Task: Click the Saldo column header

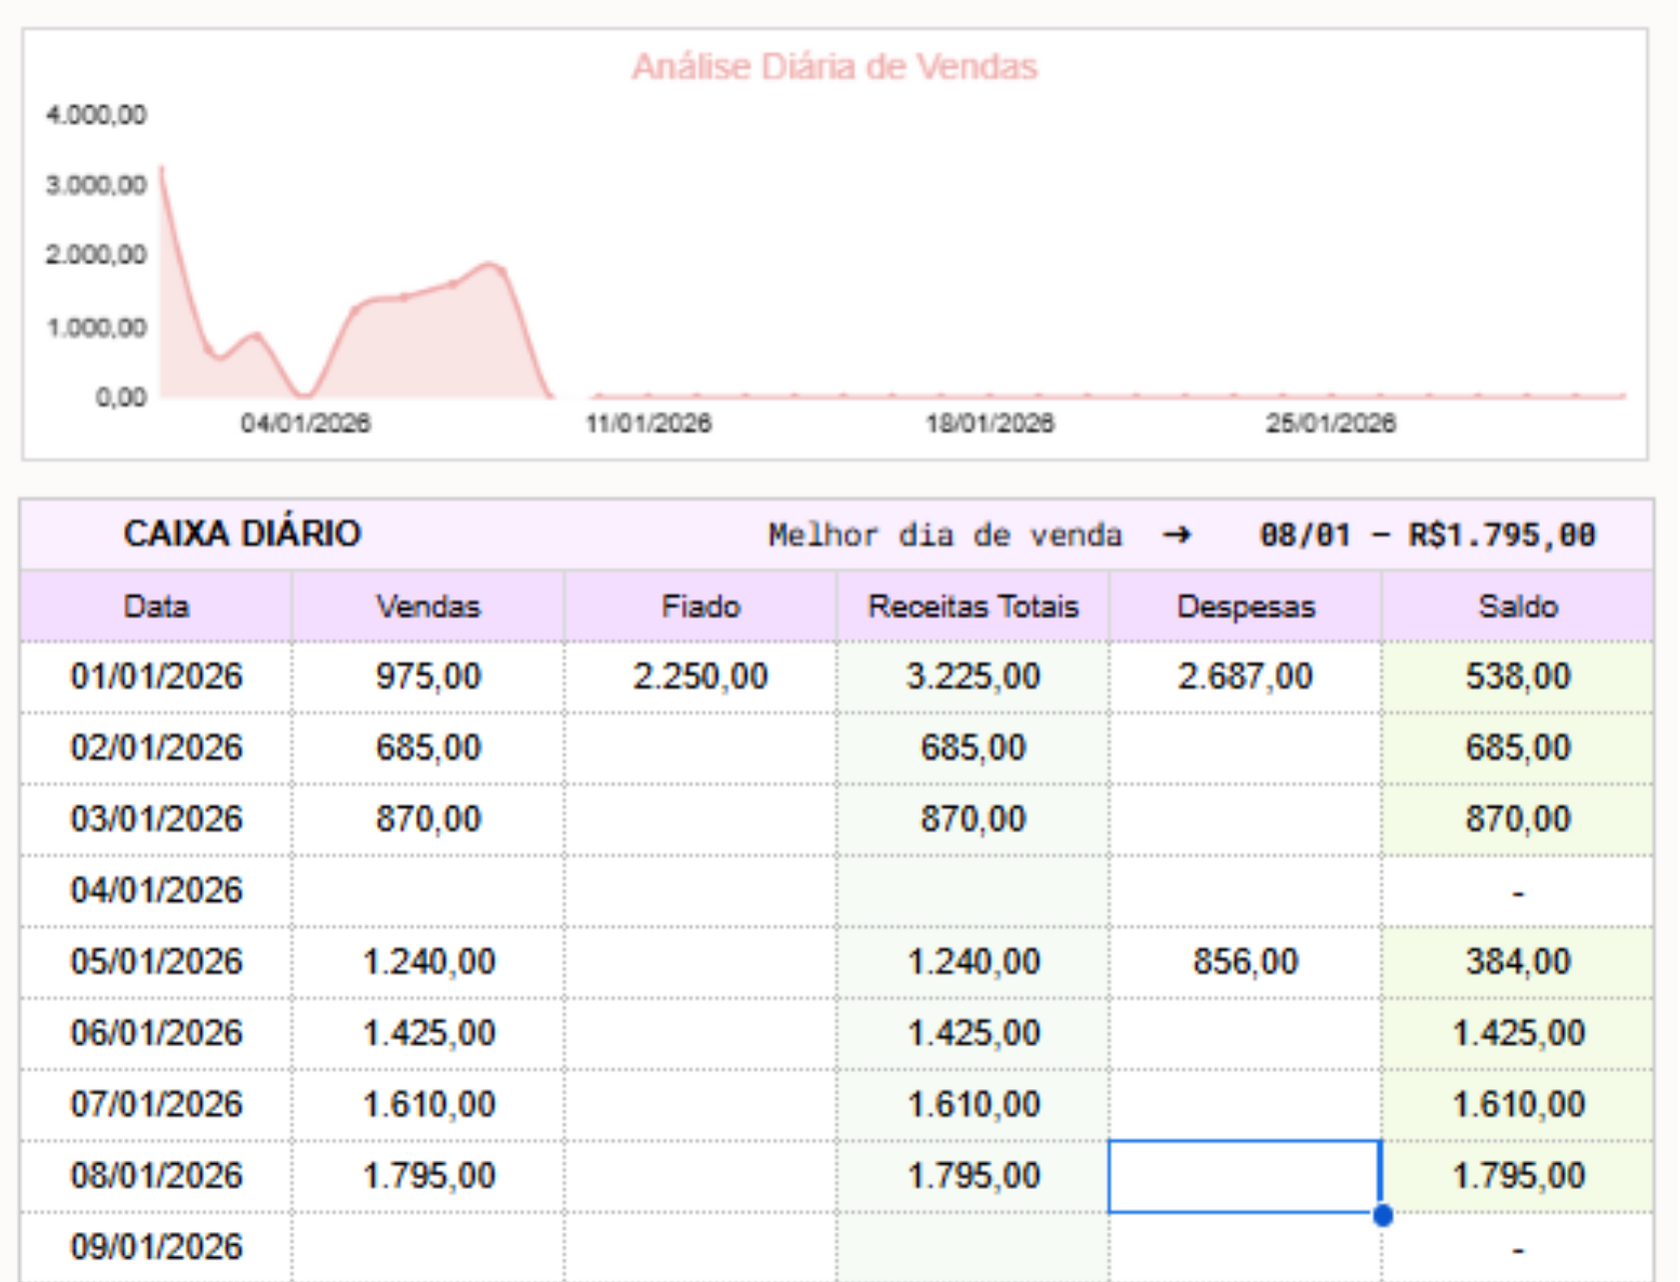Action: (1517, 607)
